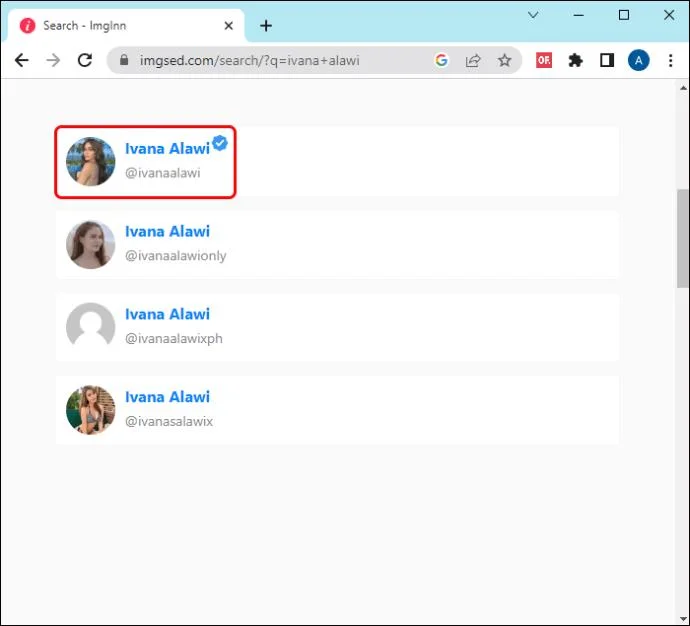This screenshot has width=690, height=626.
Task: Click the @ivanaalawionly handle
Action: (175, 256)
